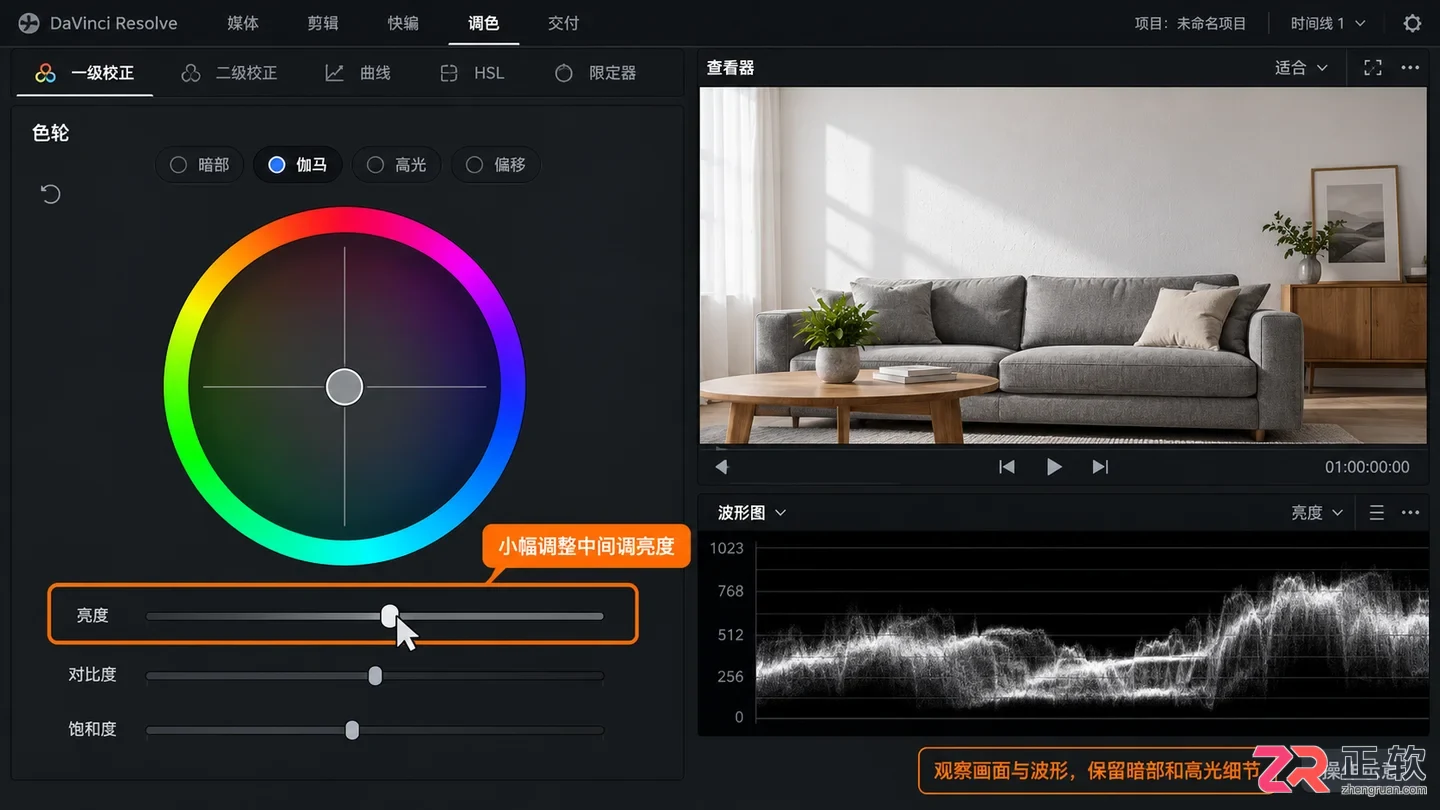Select the 一级校正 tab

tap(85, 73)
